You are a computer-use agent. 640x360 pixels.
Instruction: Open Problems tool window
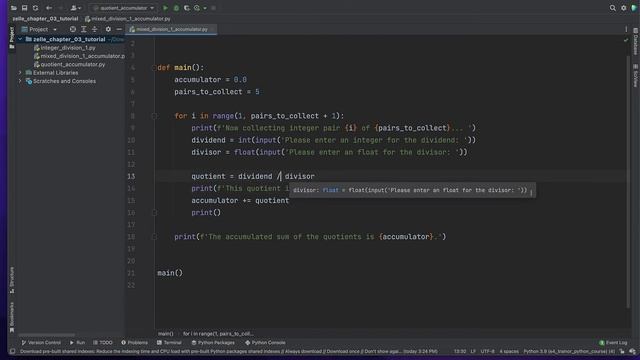[x=134, y=343]
